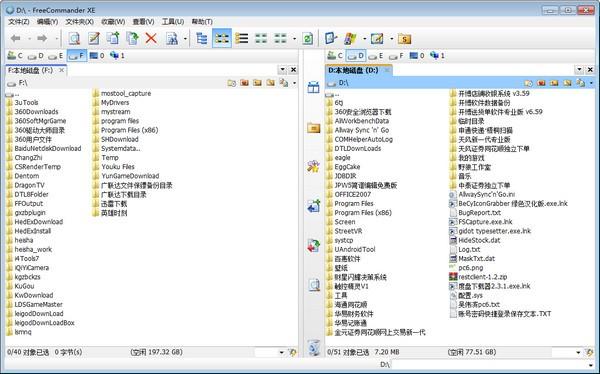The height and width of the screenshot is (374, 600).
Task: Select the D:本地磁盘 (D:) tab
Action: point(353,70)
